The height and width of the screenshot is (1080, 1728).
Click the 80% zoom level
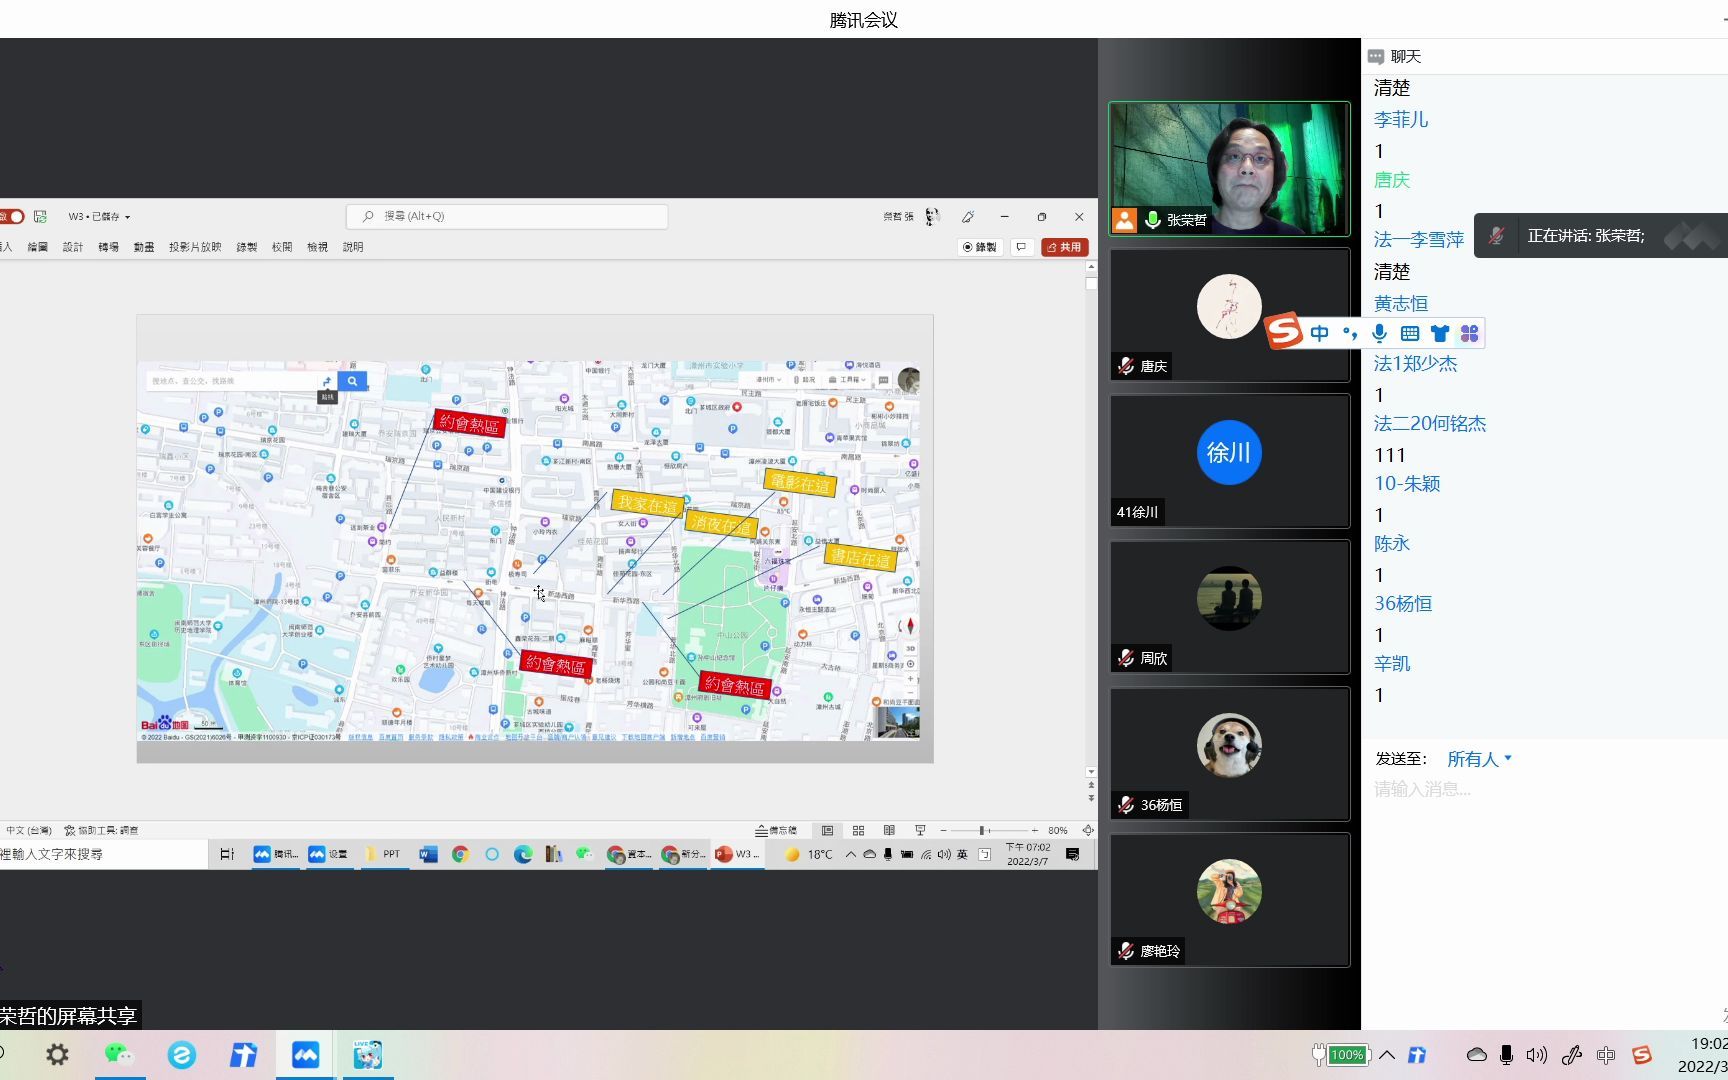click(x=1058, y=830)
